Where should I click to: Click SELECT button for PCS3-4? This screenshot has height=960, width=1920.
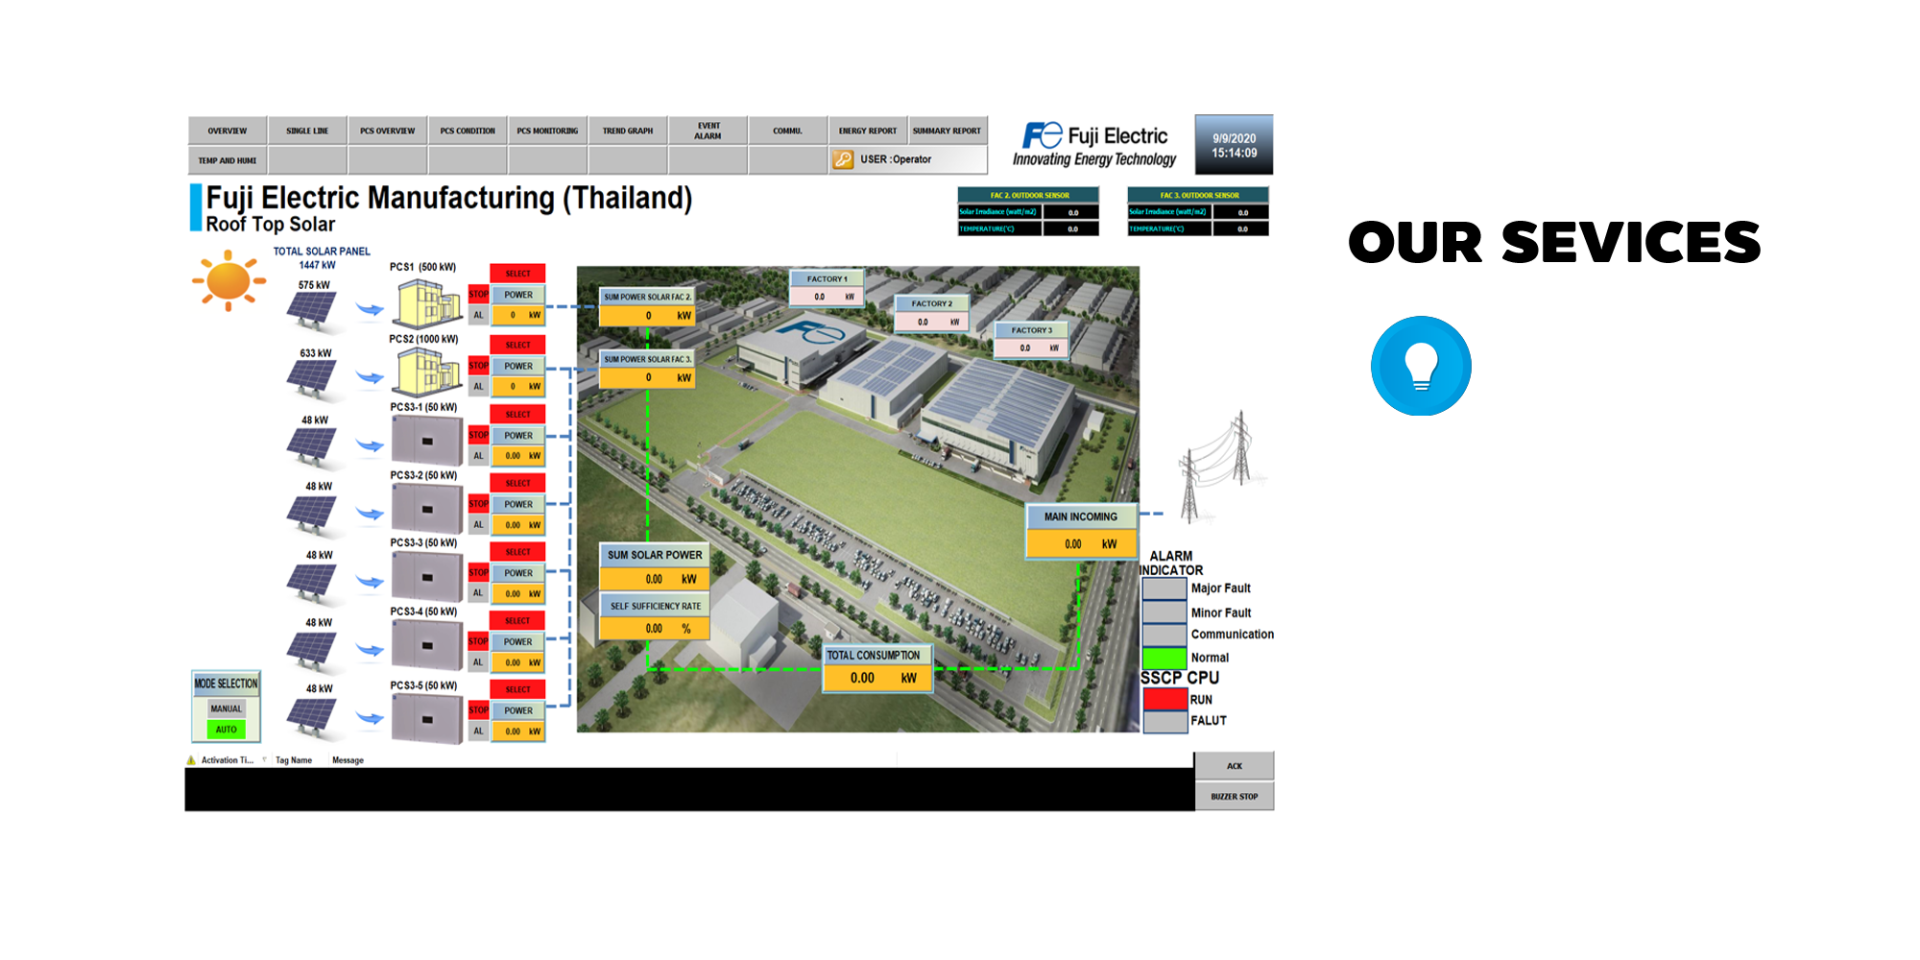[x=517, y=621]
